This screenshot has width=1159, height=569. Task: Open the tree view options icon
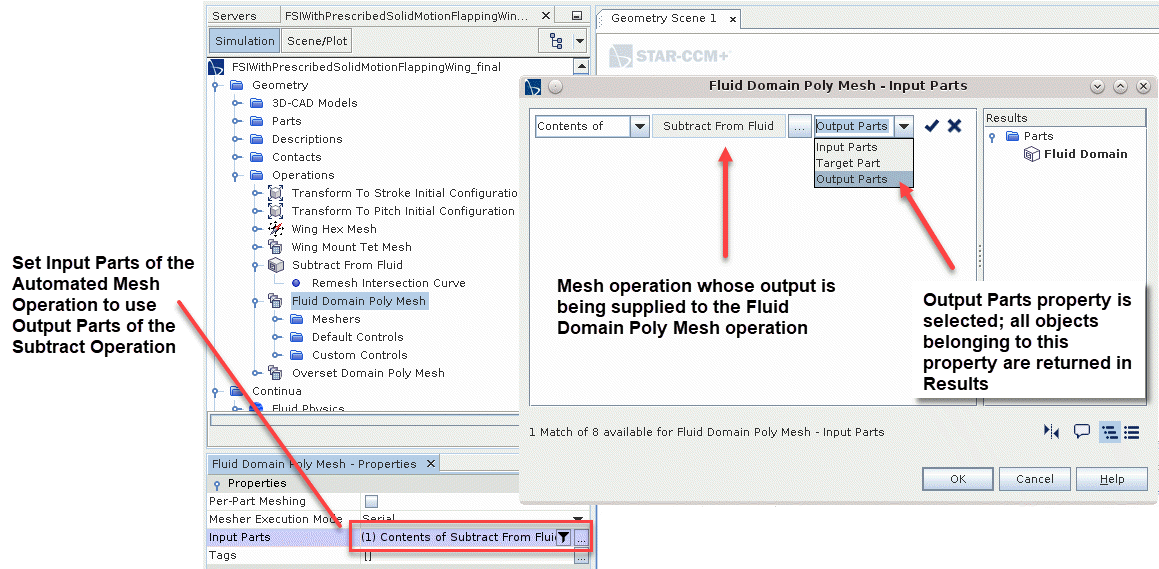tap(557, 41)
